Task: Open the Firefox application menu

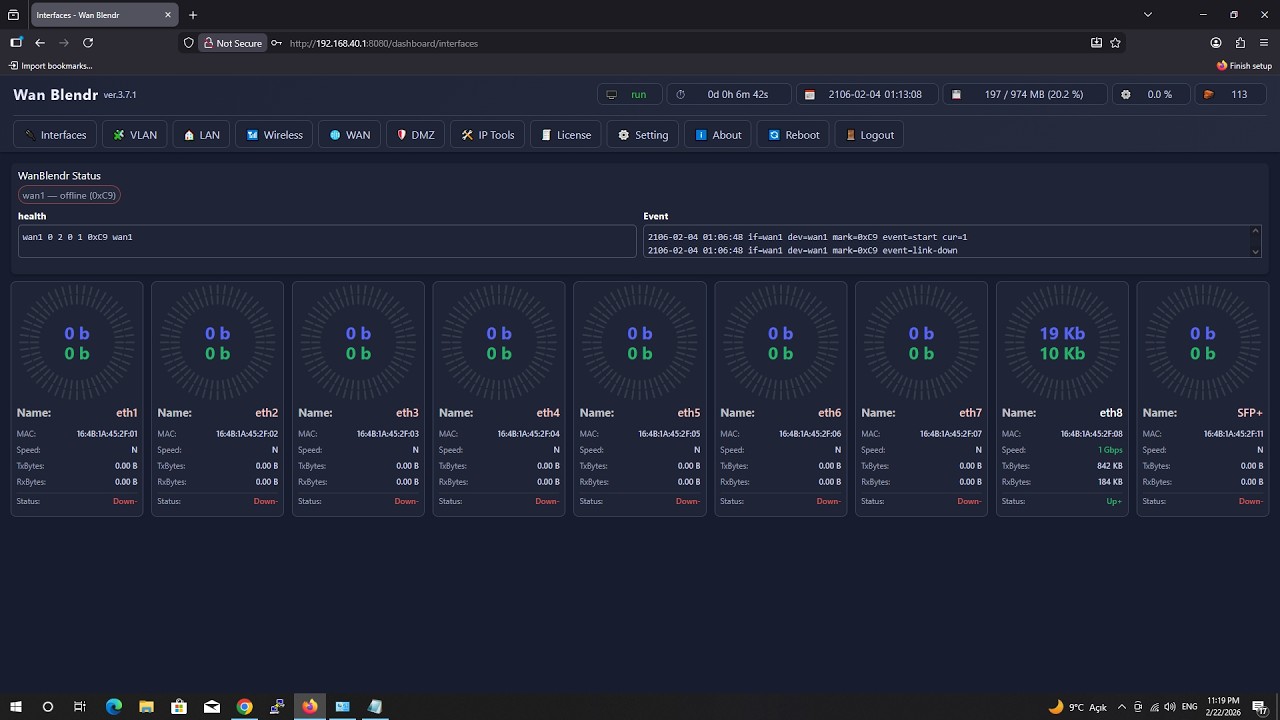Action: pos(1264,43)
